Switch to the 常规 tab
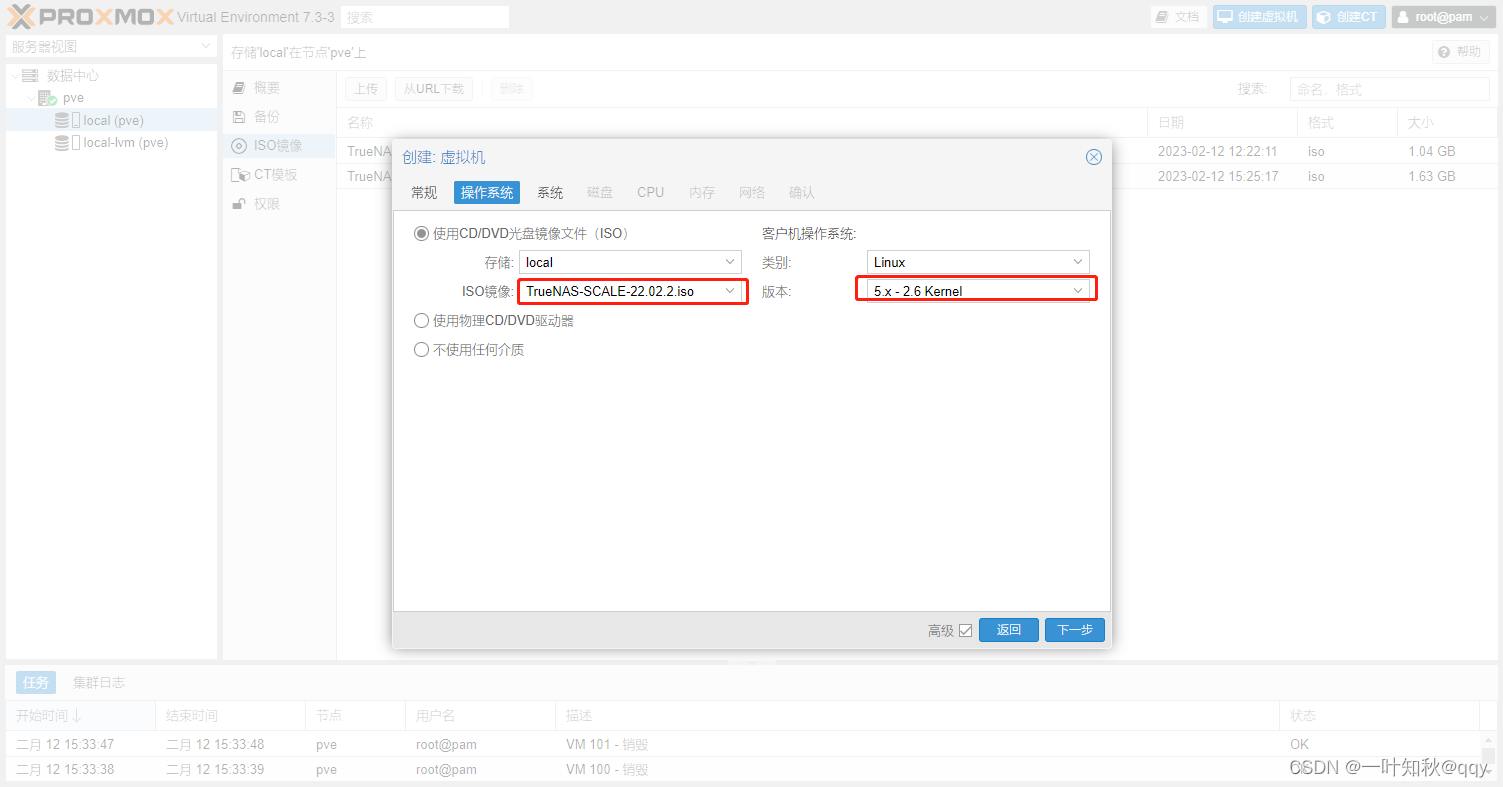The height and width of the screenshot is (787, 1503). [x=424, y=192]
